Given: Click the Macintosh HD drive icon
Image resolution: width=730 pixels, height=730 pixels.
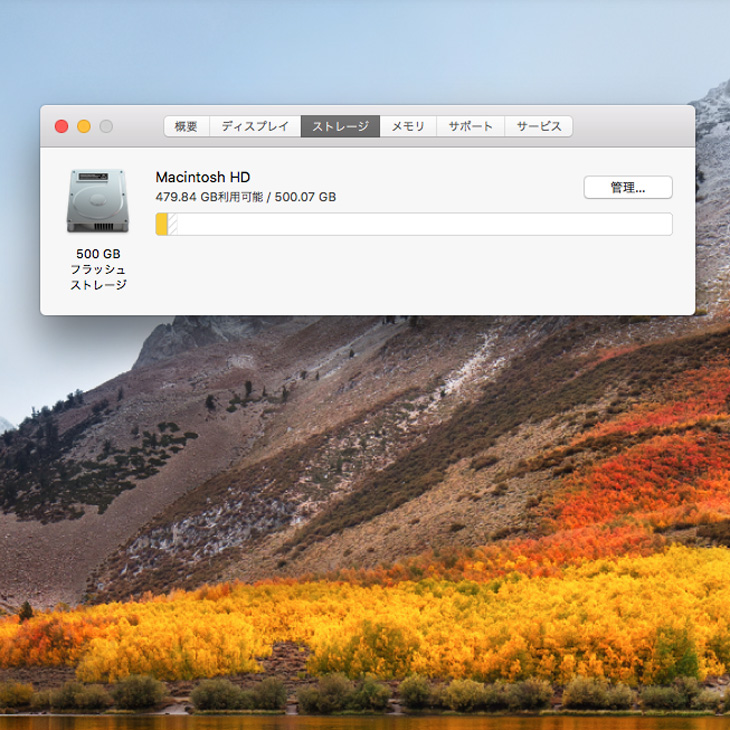Looking at the screenshot, I should click(x=97, y=201).
